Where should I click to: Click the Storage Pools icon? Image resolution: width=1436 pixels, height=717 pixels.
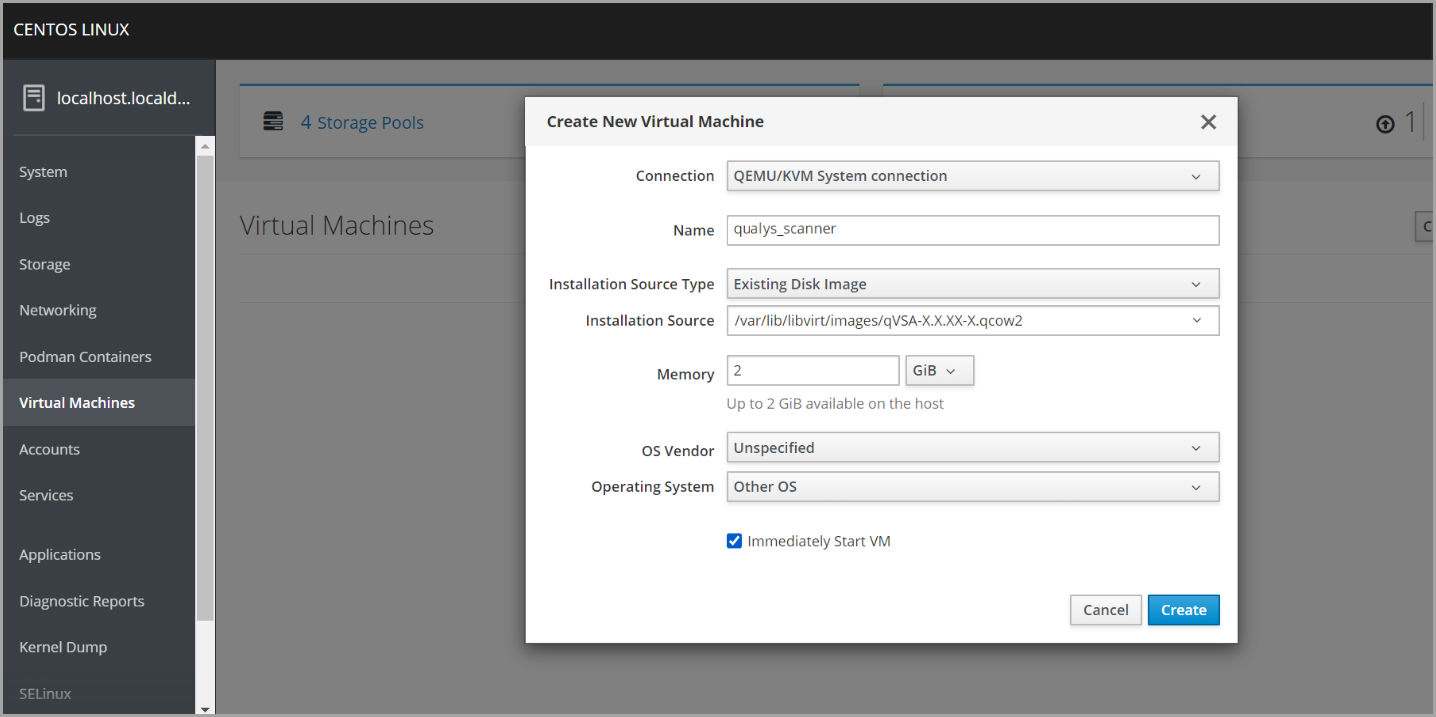coord(272,121)
